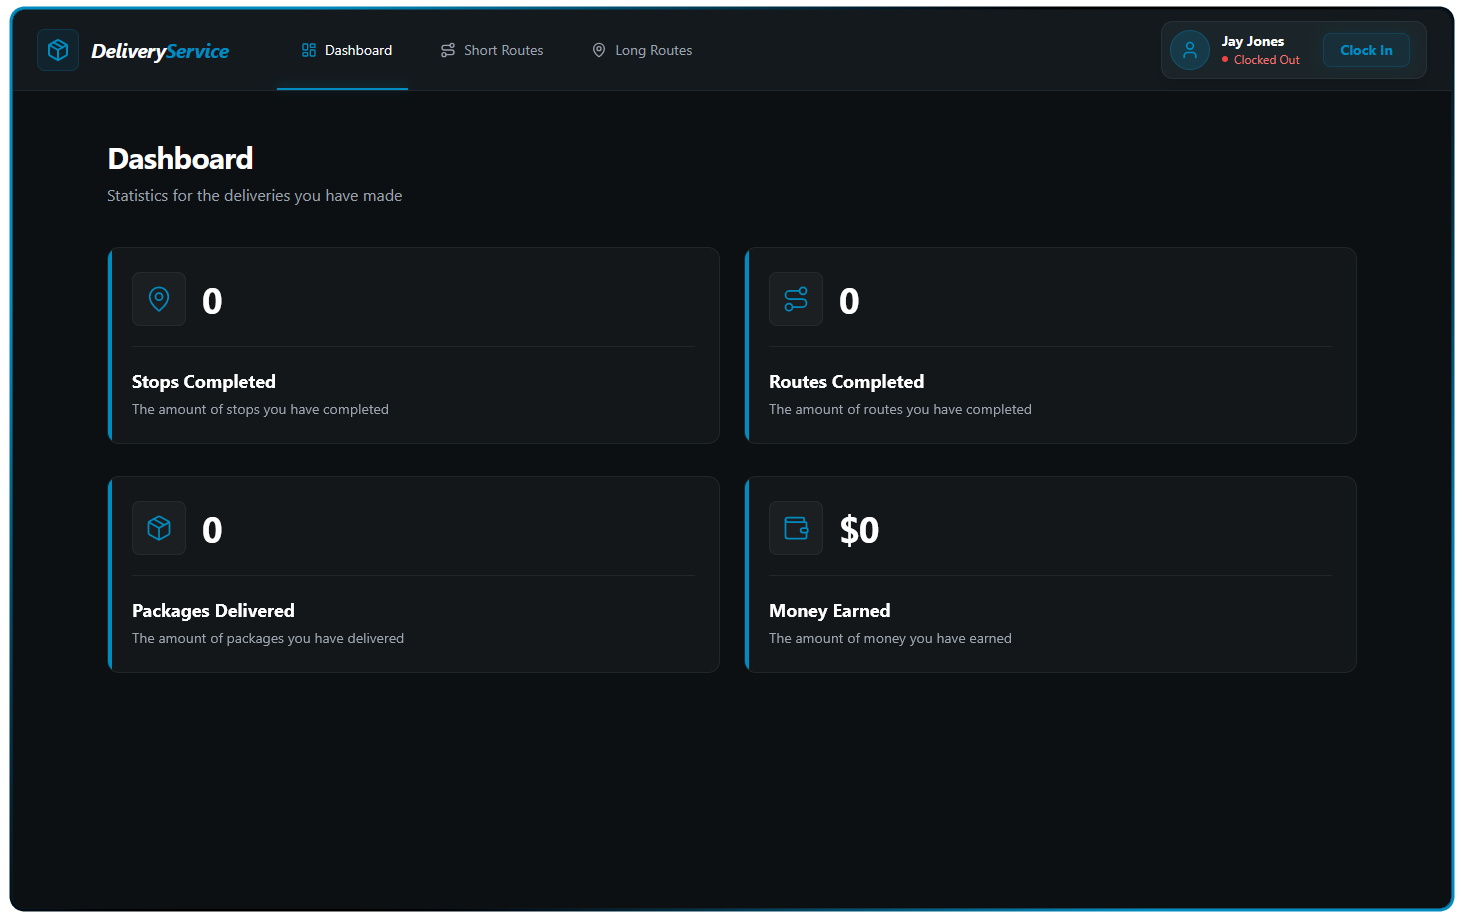Click 'The amount of money you have earned'
The width and height of the screenshot is (1462, 918).
(x=890, y=639)
